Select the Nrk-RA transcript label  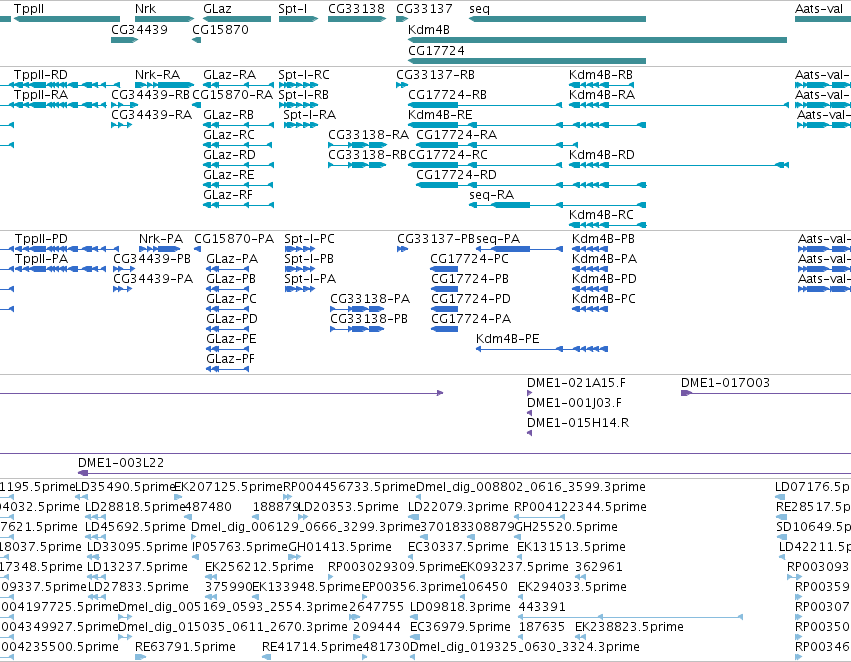click(x=157, y=74)
